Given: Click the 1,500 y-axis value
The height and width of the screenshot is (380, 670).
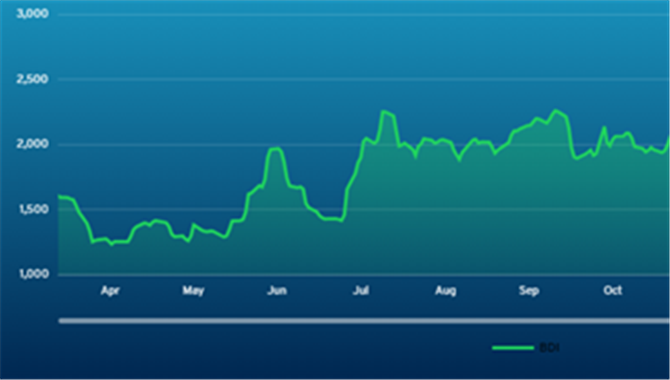Looking at the screenshot, I should pyautogui.click(x=33, y=209).
